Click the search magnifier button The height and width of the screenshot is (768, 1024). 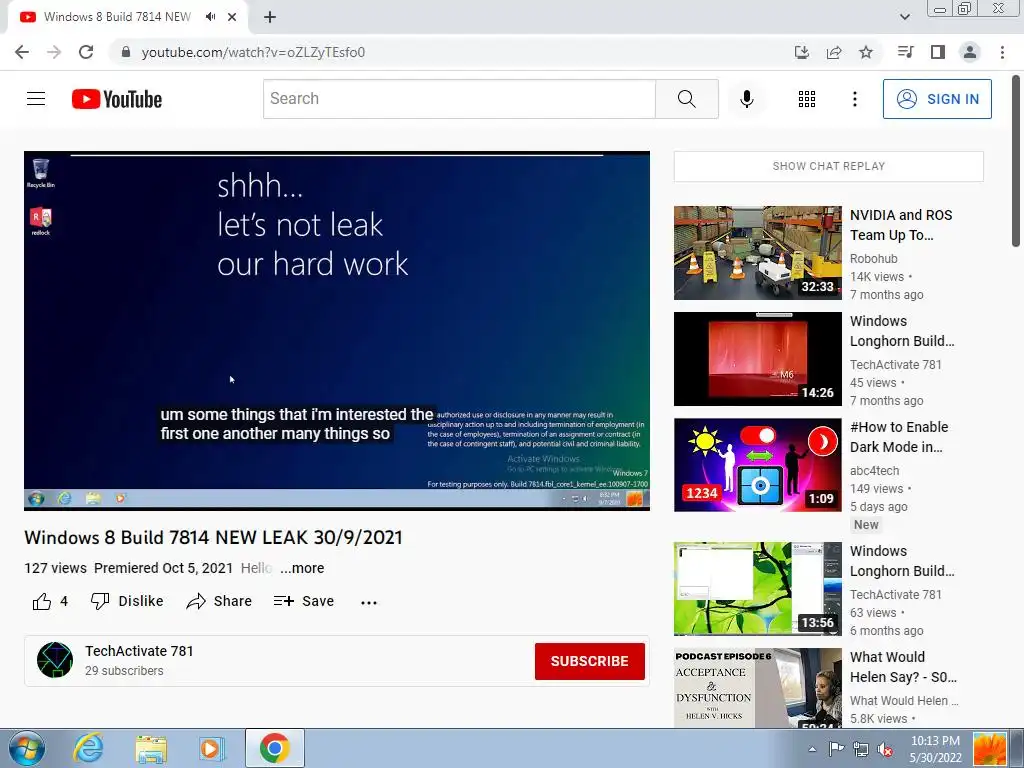coord(686,99)
